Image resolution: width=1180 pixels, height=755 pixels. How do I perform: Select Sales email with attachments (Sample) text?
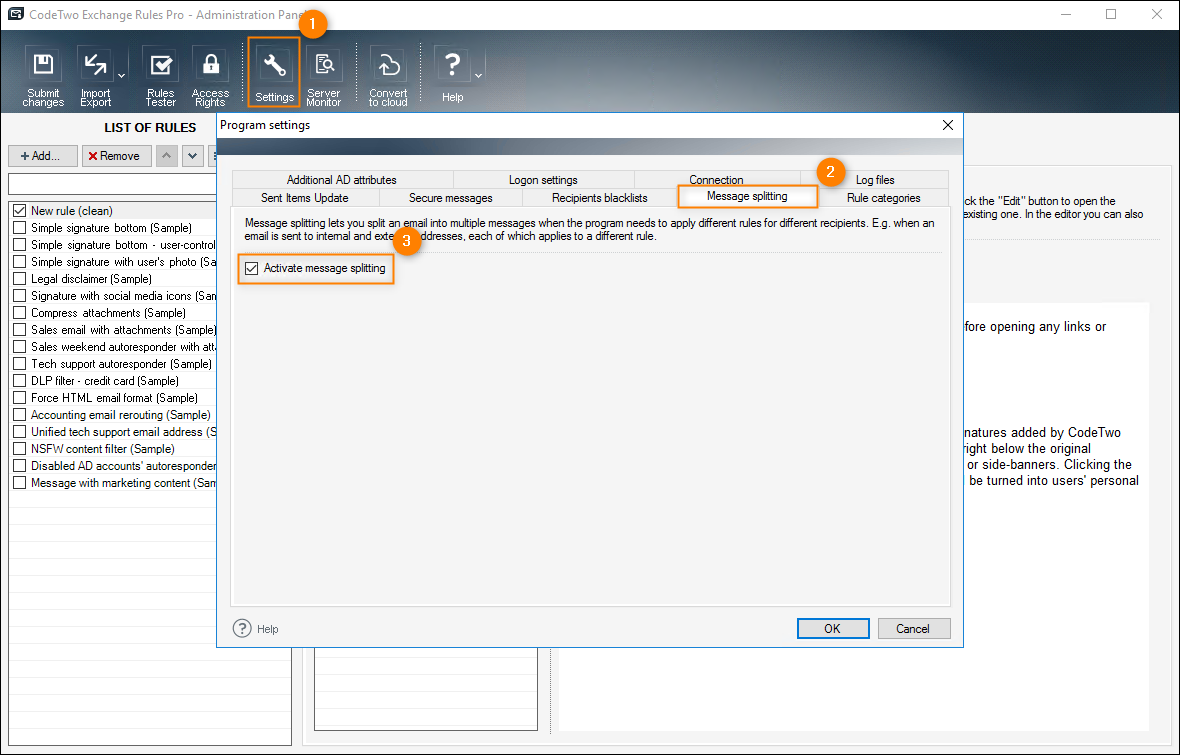tap(123, 330)
